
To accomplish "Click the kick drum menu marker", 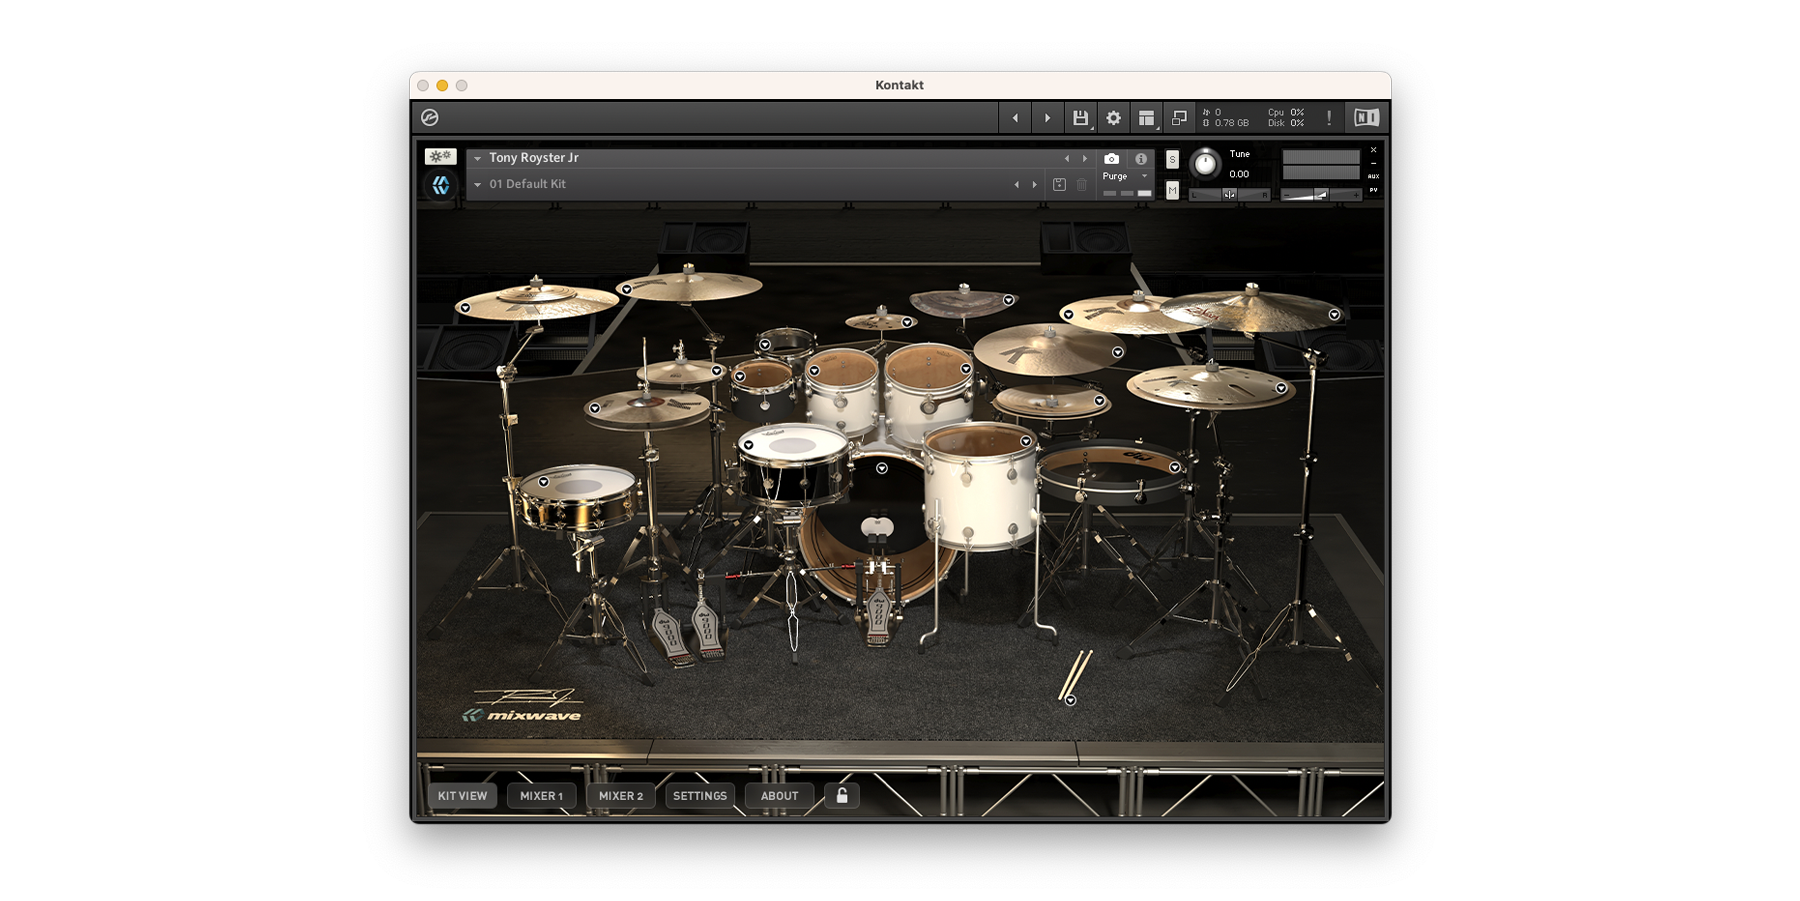I will [x=882, y=468].
